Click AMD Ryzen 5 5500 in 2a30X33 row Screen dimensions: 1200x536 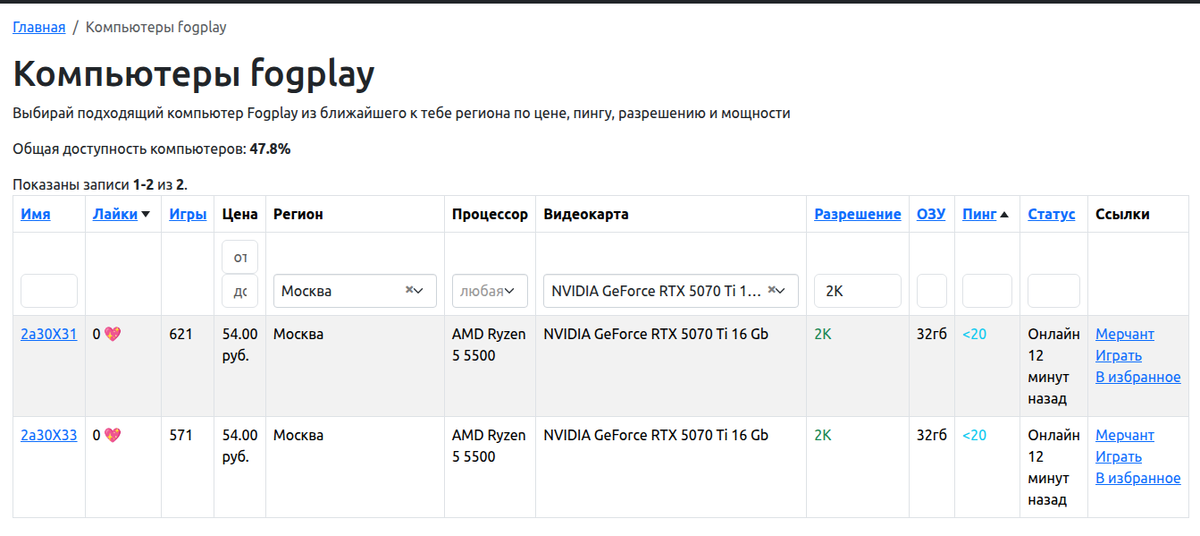[489, 446]
